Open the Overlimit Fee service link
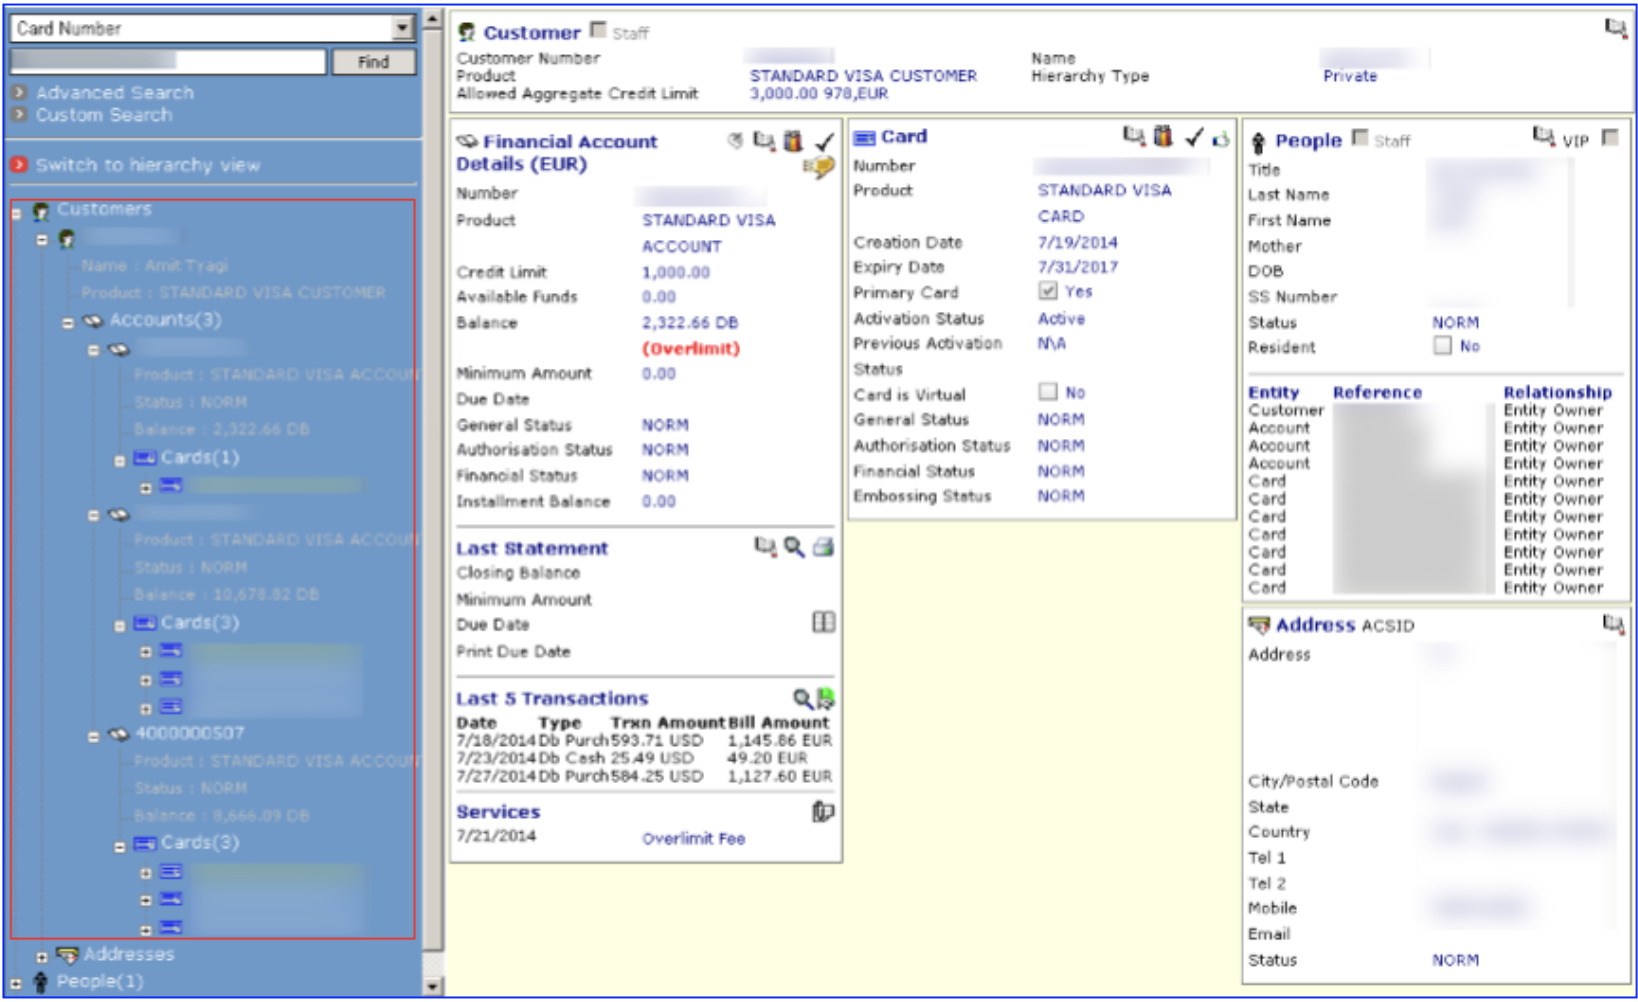Screen dimensions: 1638x1002 693,838
